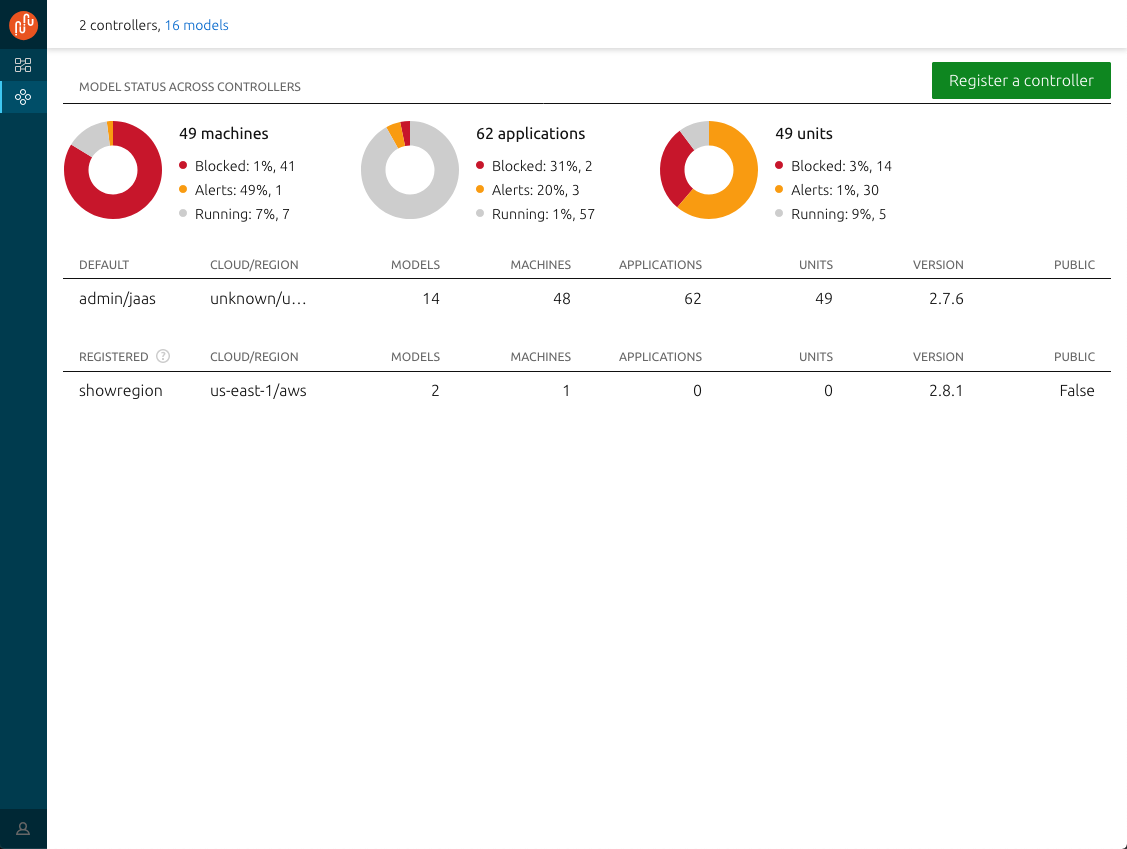Click the 49 machines donut chart
This screenshot has width=1127, height=849.
pos(113,170)
